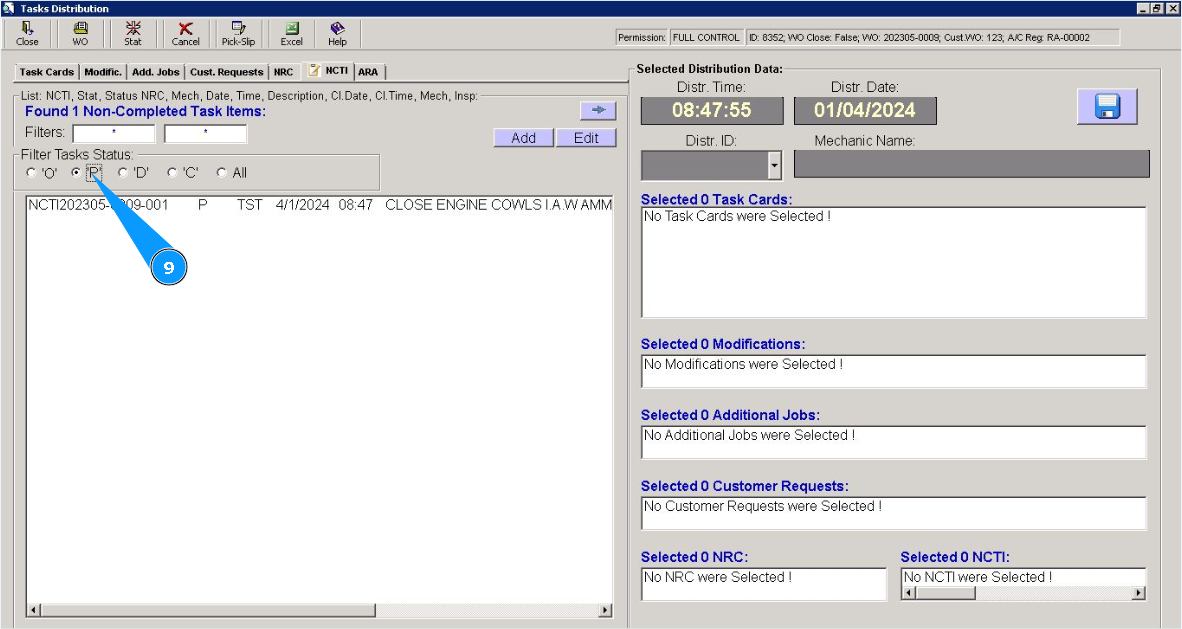Switch to the Task Cards tab
The height and width of the screenshot is (629, 1182).
tap(46, 72)
